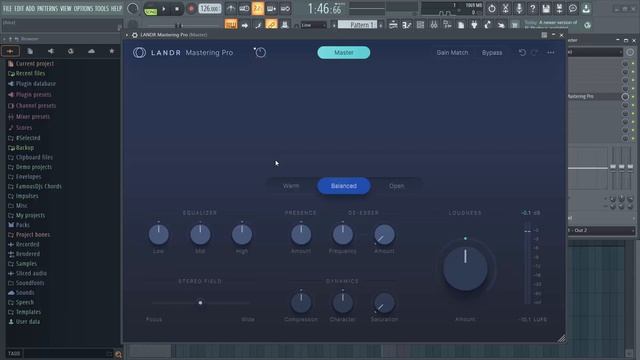
Task: Stop playback with the stop button
Action: tap(177, 9)
